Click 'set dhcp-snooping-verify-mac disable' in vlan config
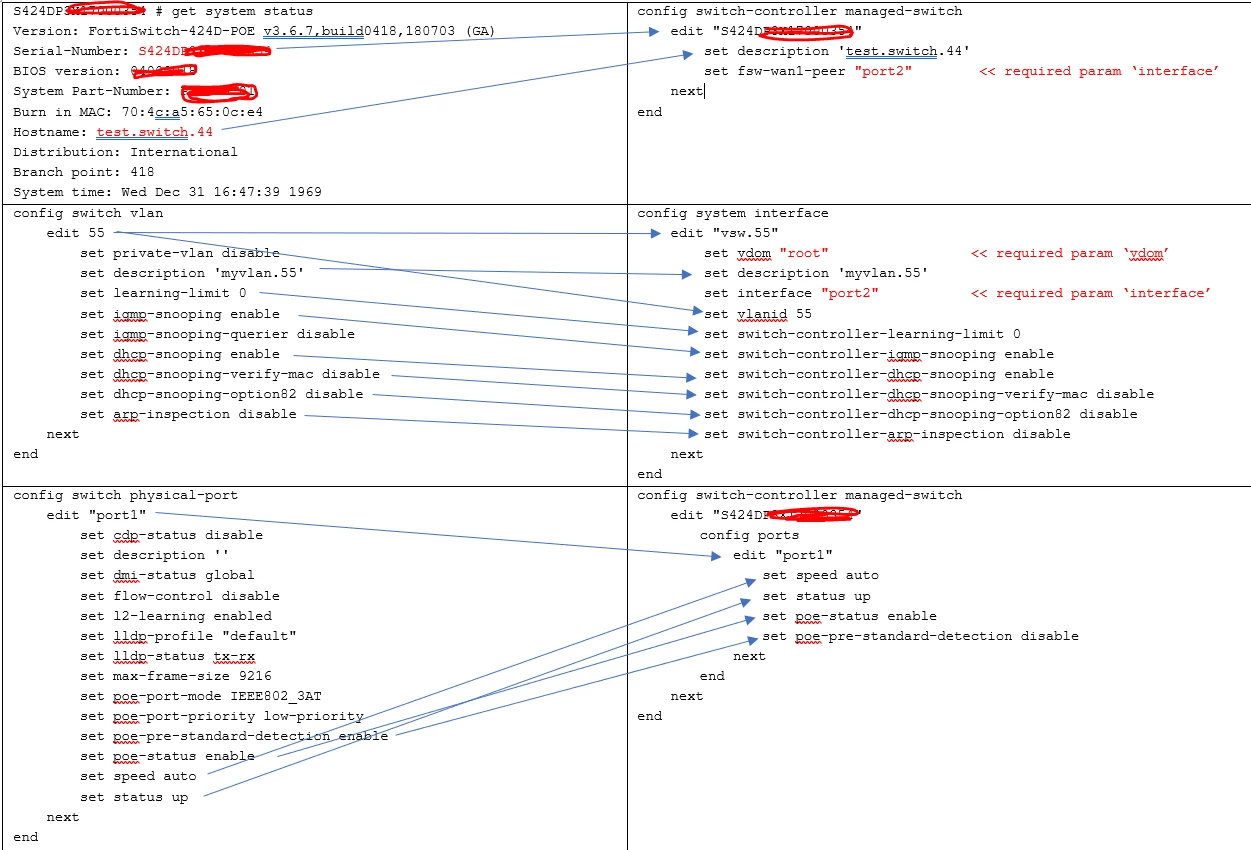The image size is (1251, 850). (230, 374)
